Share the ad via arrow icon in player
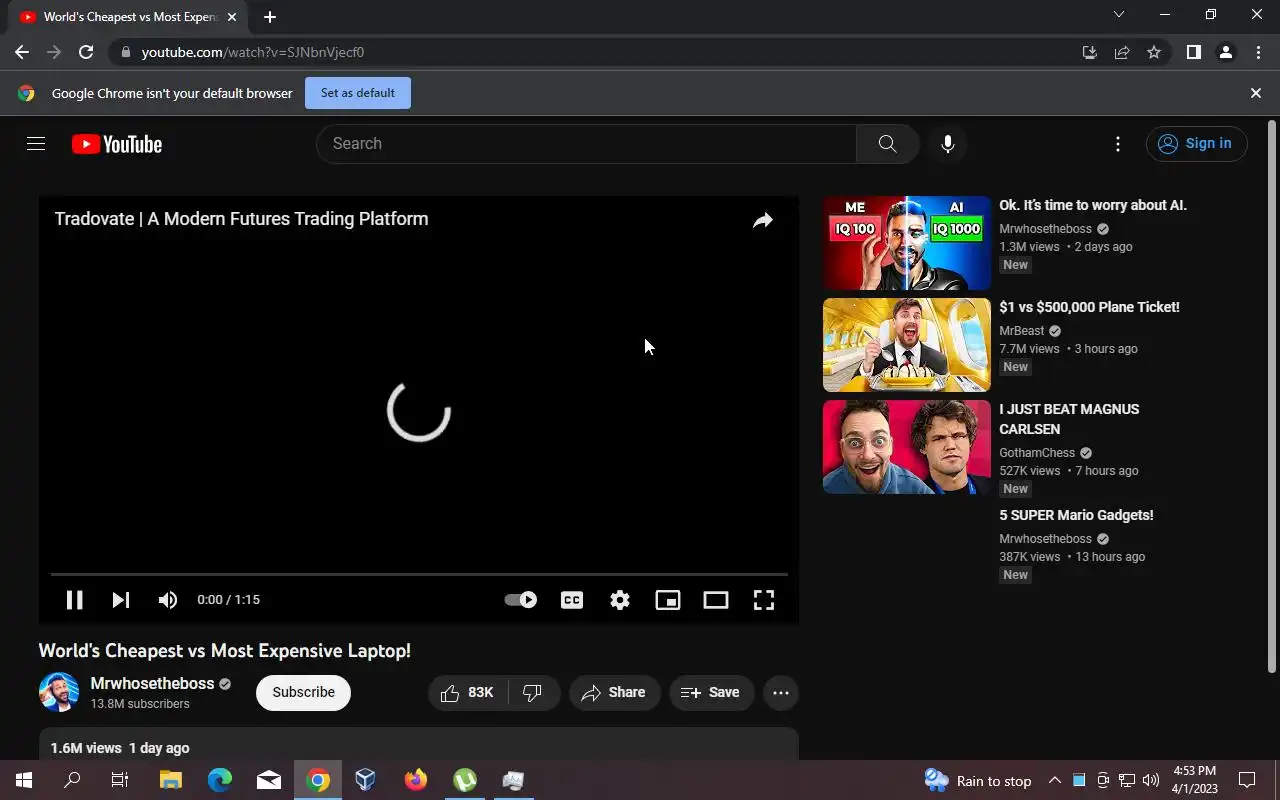Viewport: 1280px width, 800px height. pos(762,220)
